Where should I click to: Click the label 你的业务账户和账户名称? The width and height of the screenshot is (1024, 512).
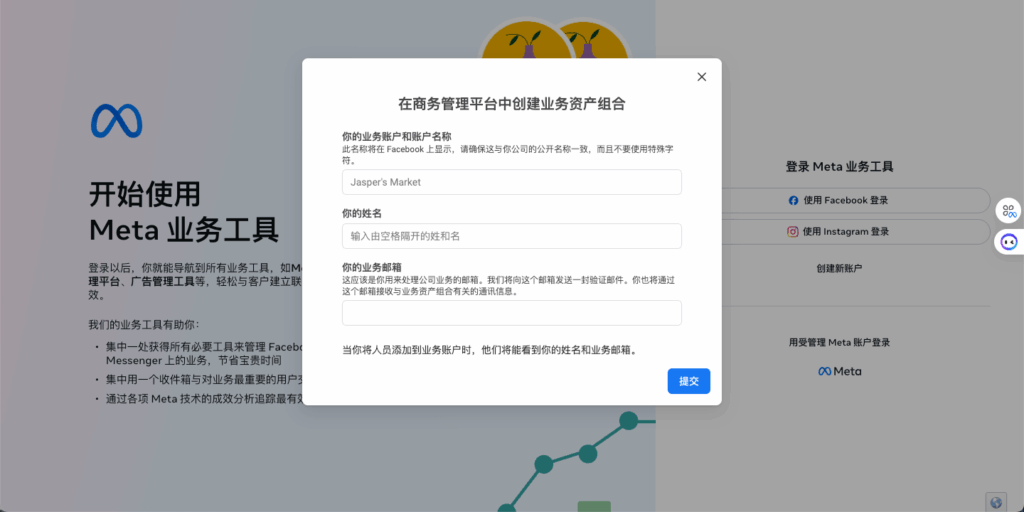(396, 136)
